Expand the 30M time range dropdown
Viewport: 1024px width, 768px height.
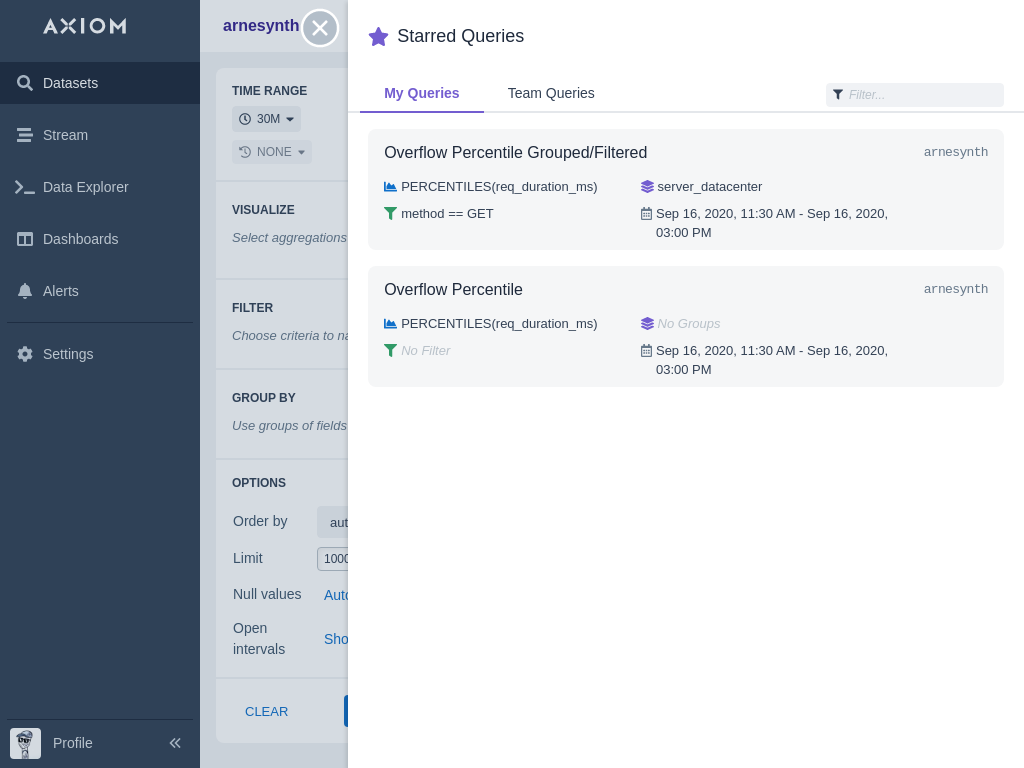click(266, 119)
